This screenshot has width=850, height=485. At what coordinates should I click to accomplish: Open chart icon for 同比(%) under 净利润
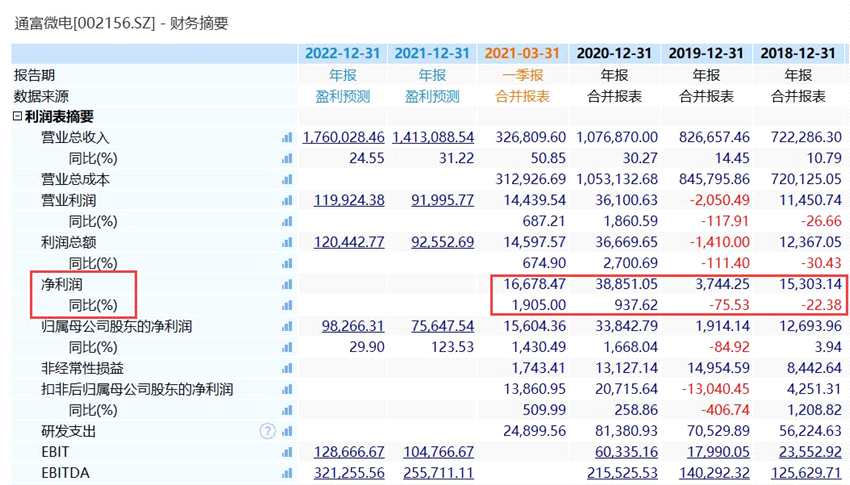pos(287,305)
